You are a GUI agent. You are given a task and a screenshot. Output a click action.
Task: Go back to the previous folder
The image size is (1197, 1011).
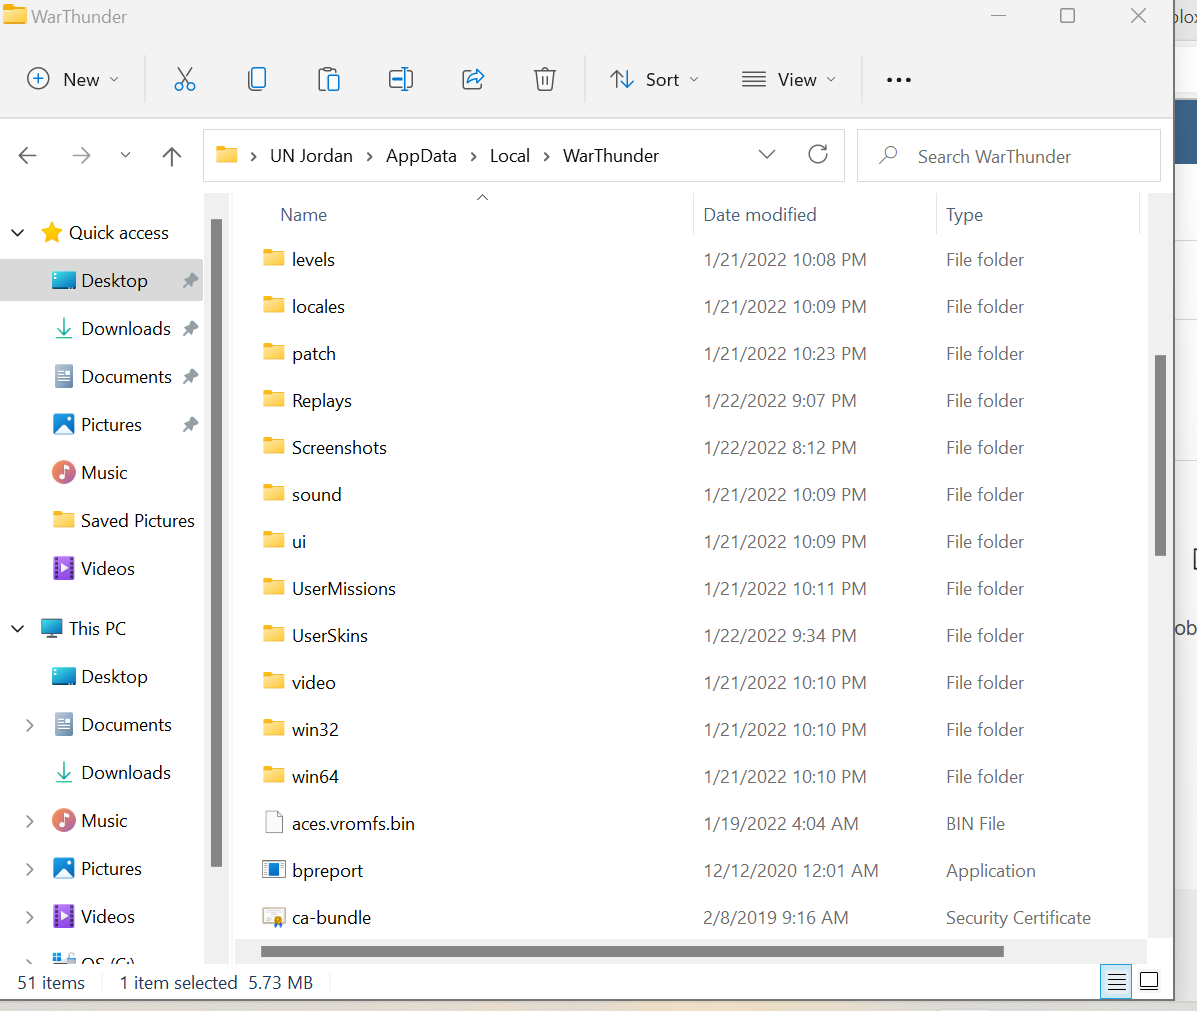click(x=28, y=156)
